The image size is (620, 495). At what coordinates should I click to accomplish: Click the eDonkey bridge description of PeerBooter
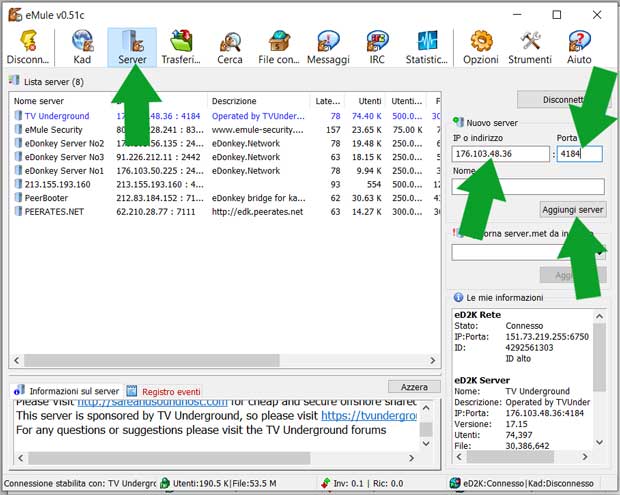point(259,198)
